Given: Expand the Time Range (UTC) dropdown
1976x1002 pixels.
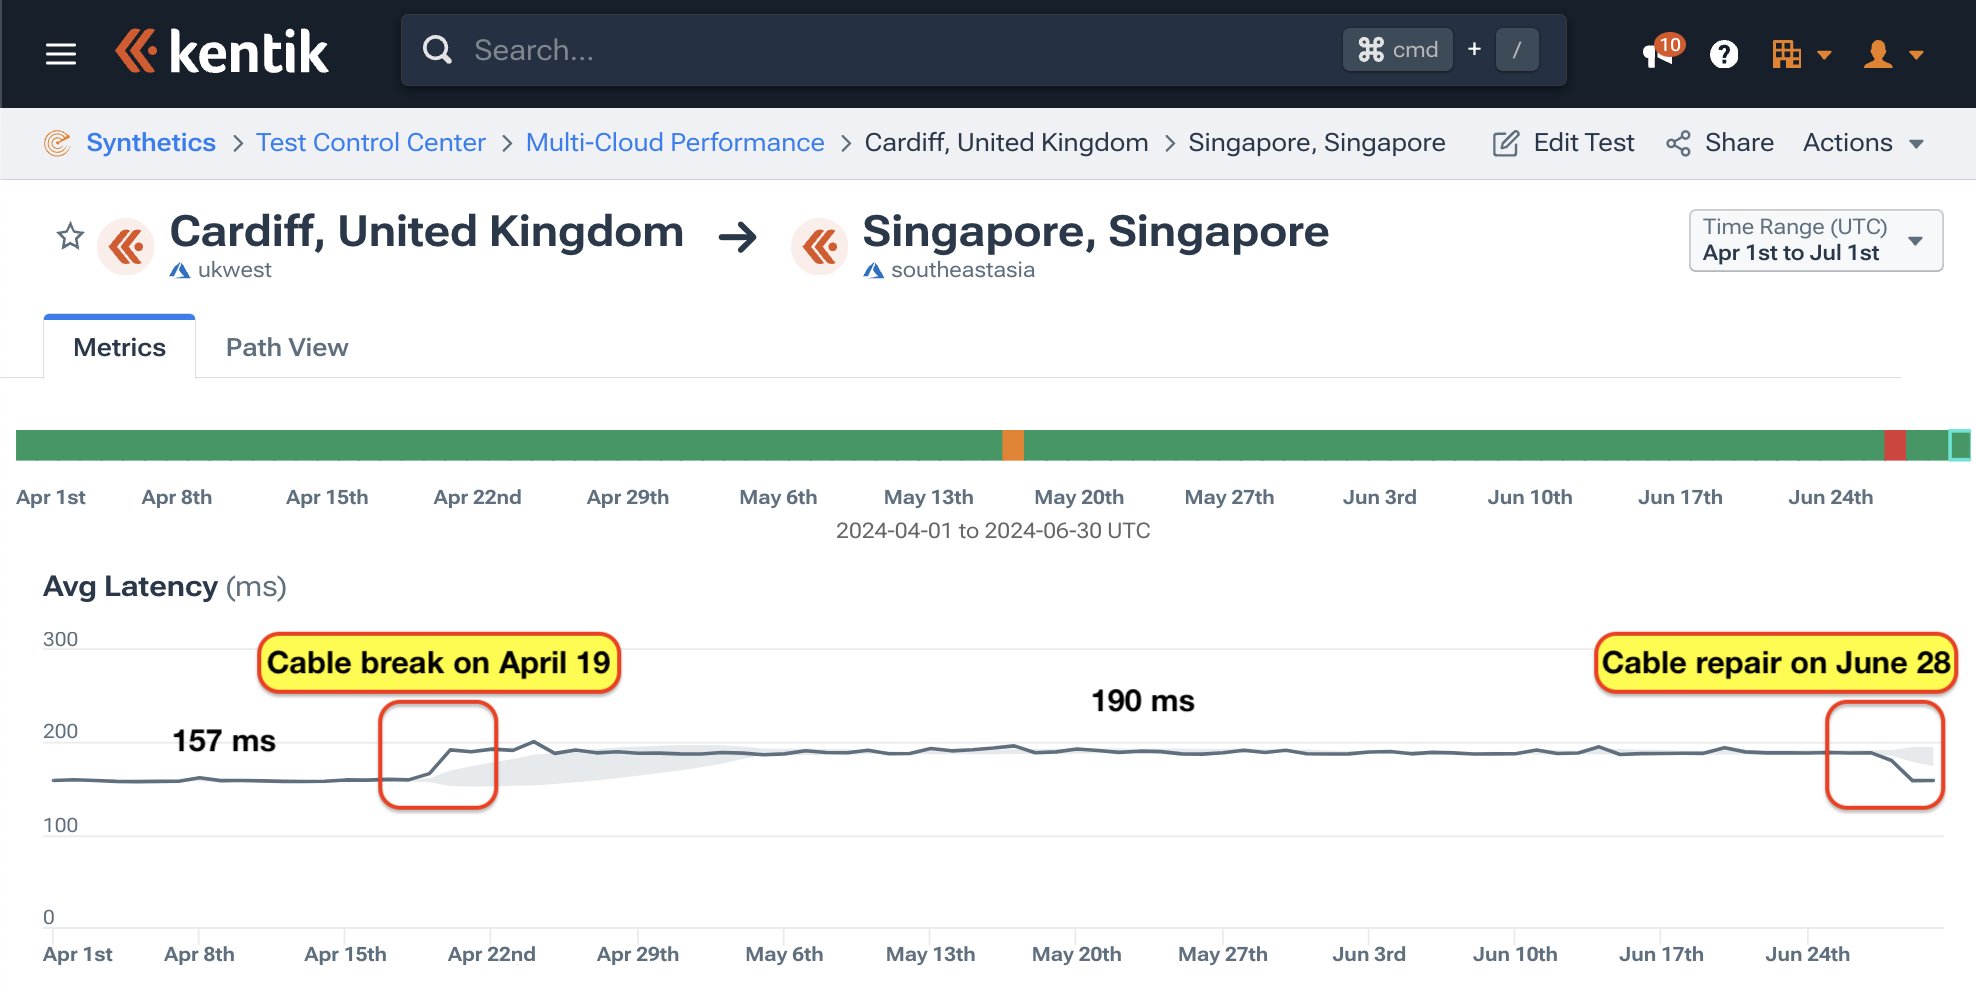Looking at the screenshot, I should (x=1815, y=240).
